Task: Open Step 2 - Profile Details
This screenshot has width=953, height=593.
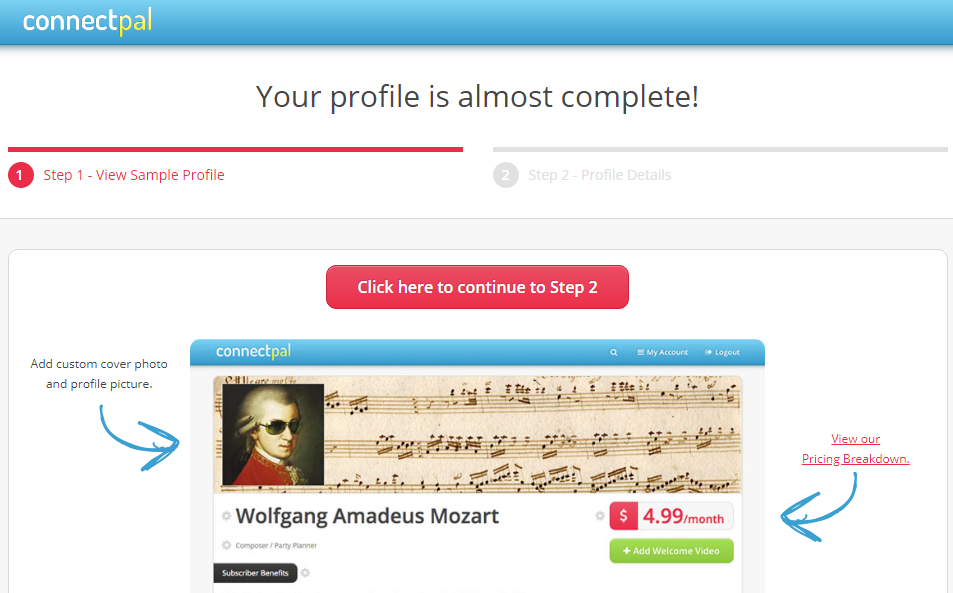Action: click(599, 175)
